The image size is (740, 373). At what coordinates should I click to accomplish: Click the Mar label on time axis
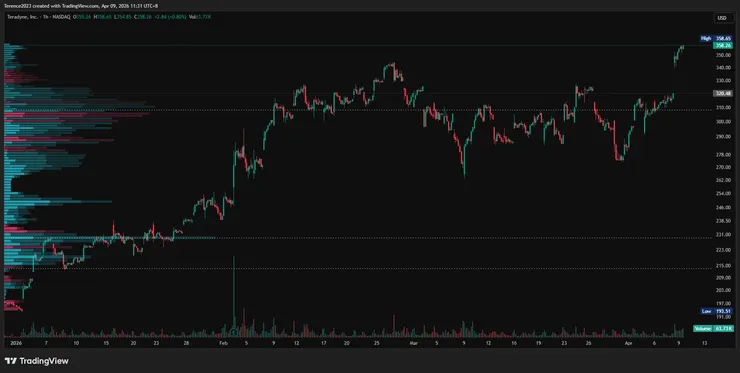coord(413,343)
